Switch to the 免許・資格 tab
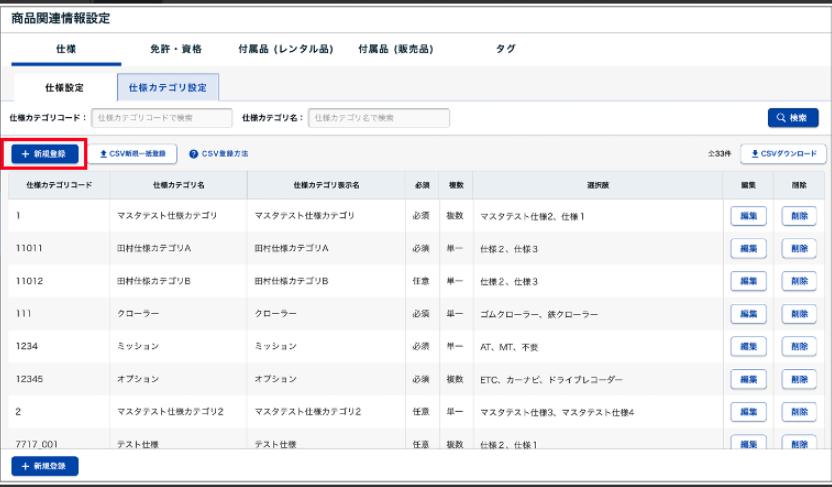This screenshot has height=487, width=832. point(176,49)
